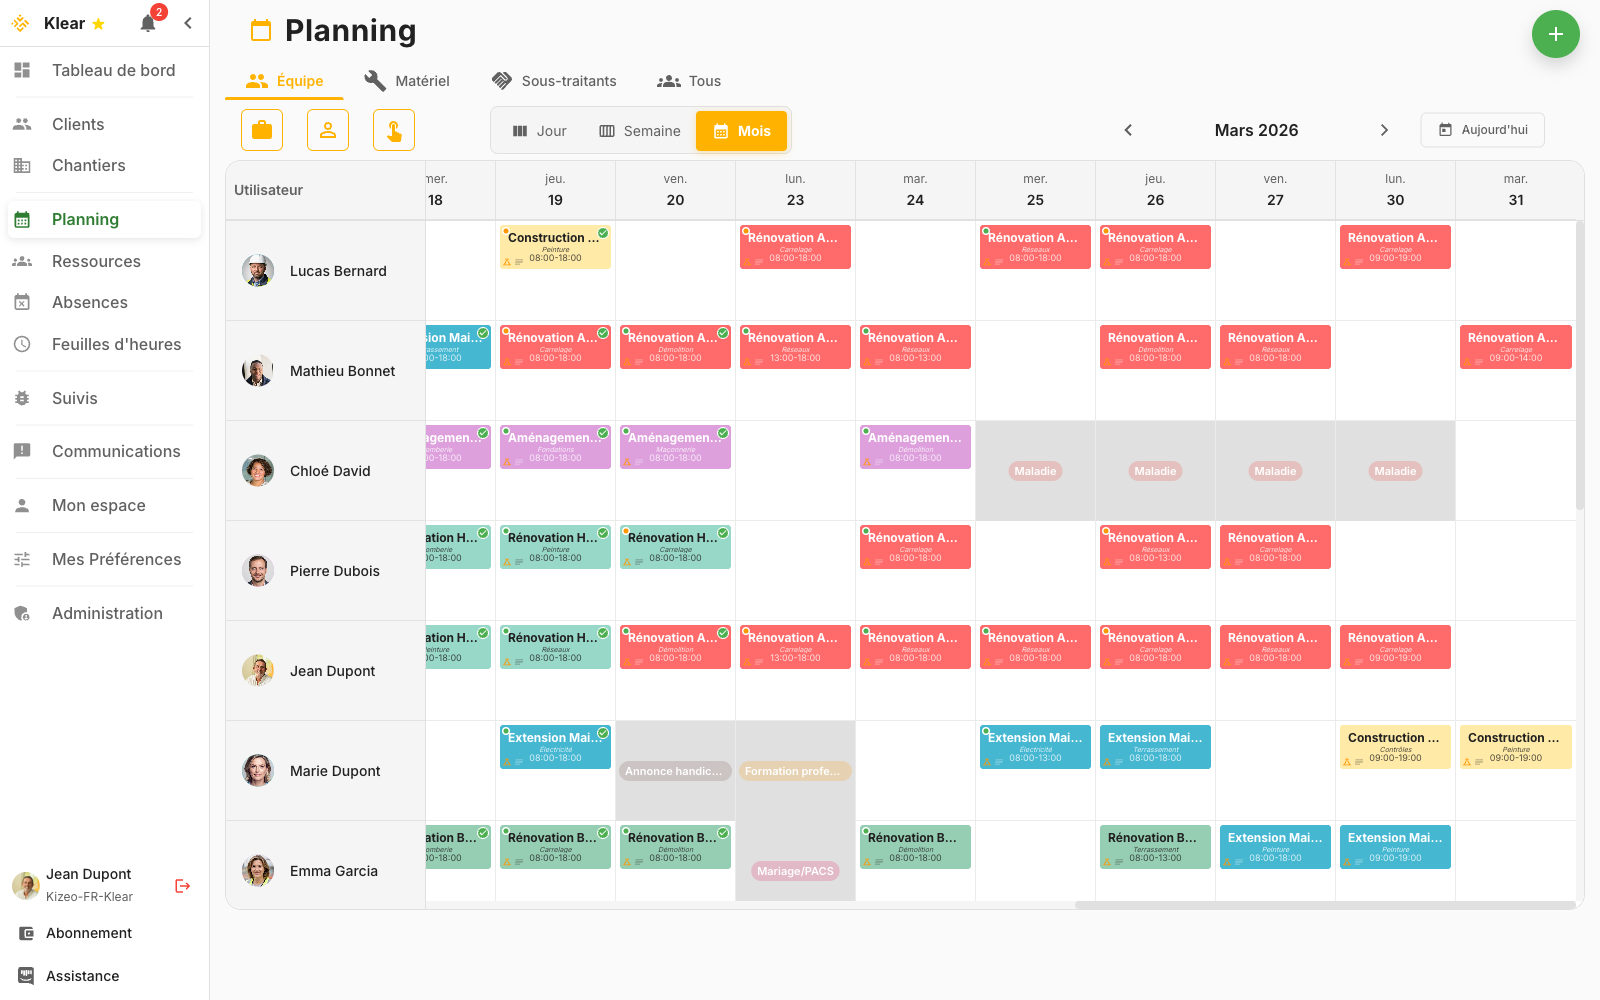
Task: Switch to Semaine view
Action: click(640, 131)
